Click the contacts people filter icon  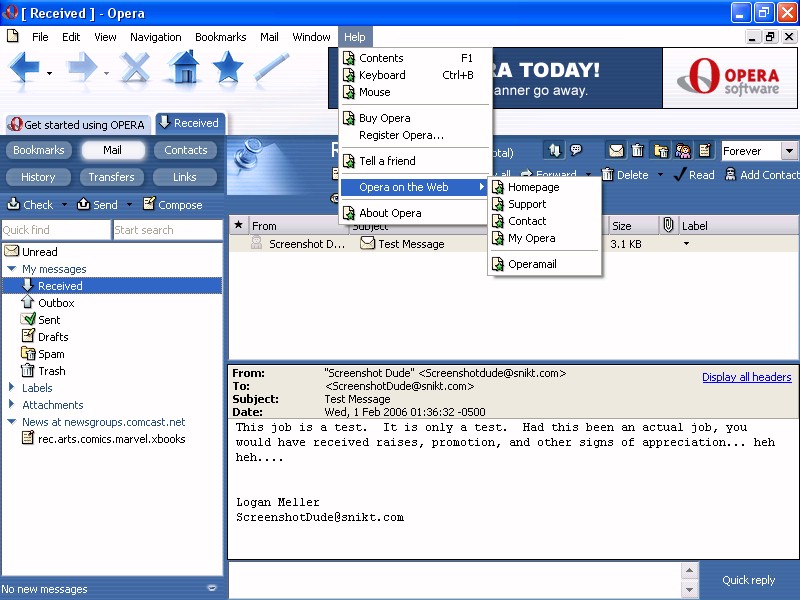tap(683, 151)
